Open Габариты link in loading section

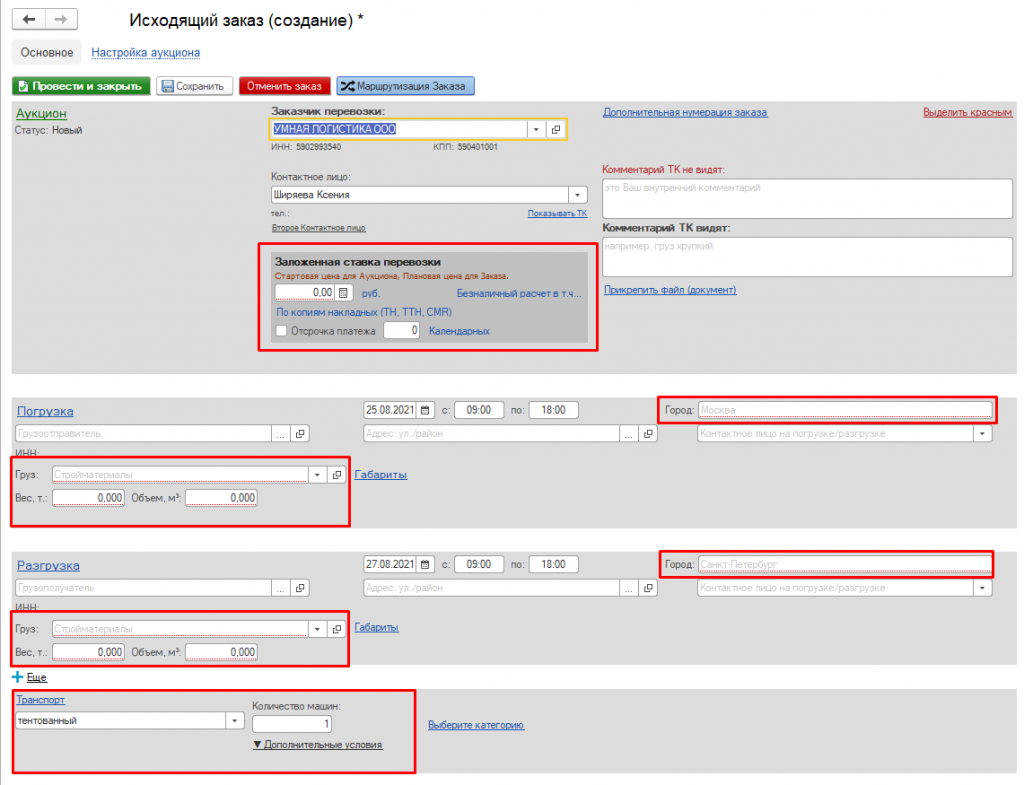pyautogui.click(x=381, y=475)
